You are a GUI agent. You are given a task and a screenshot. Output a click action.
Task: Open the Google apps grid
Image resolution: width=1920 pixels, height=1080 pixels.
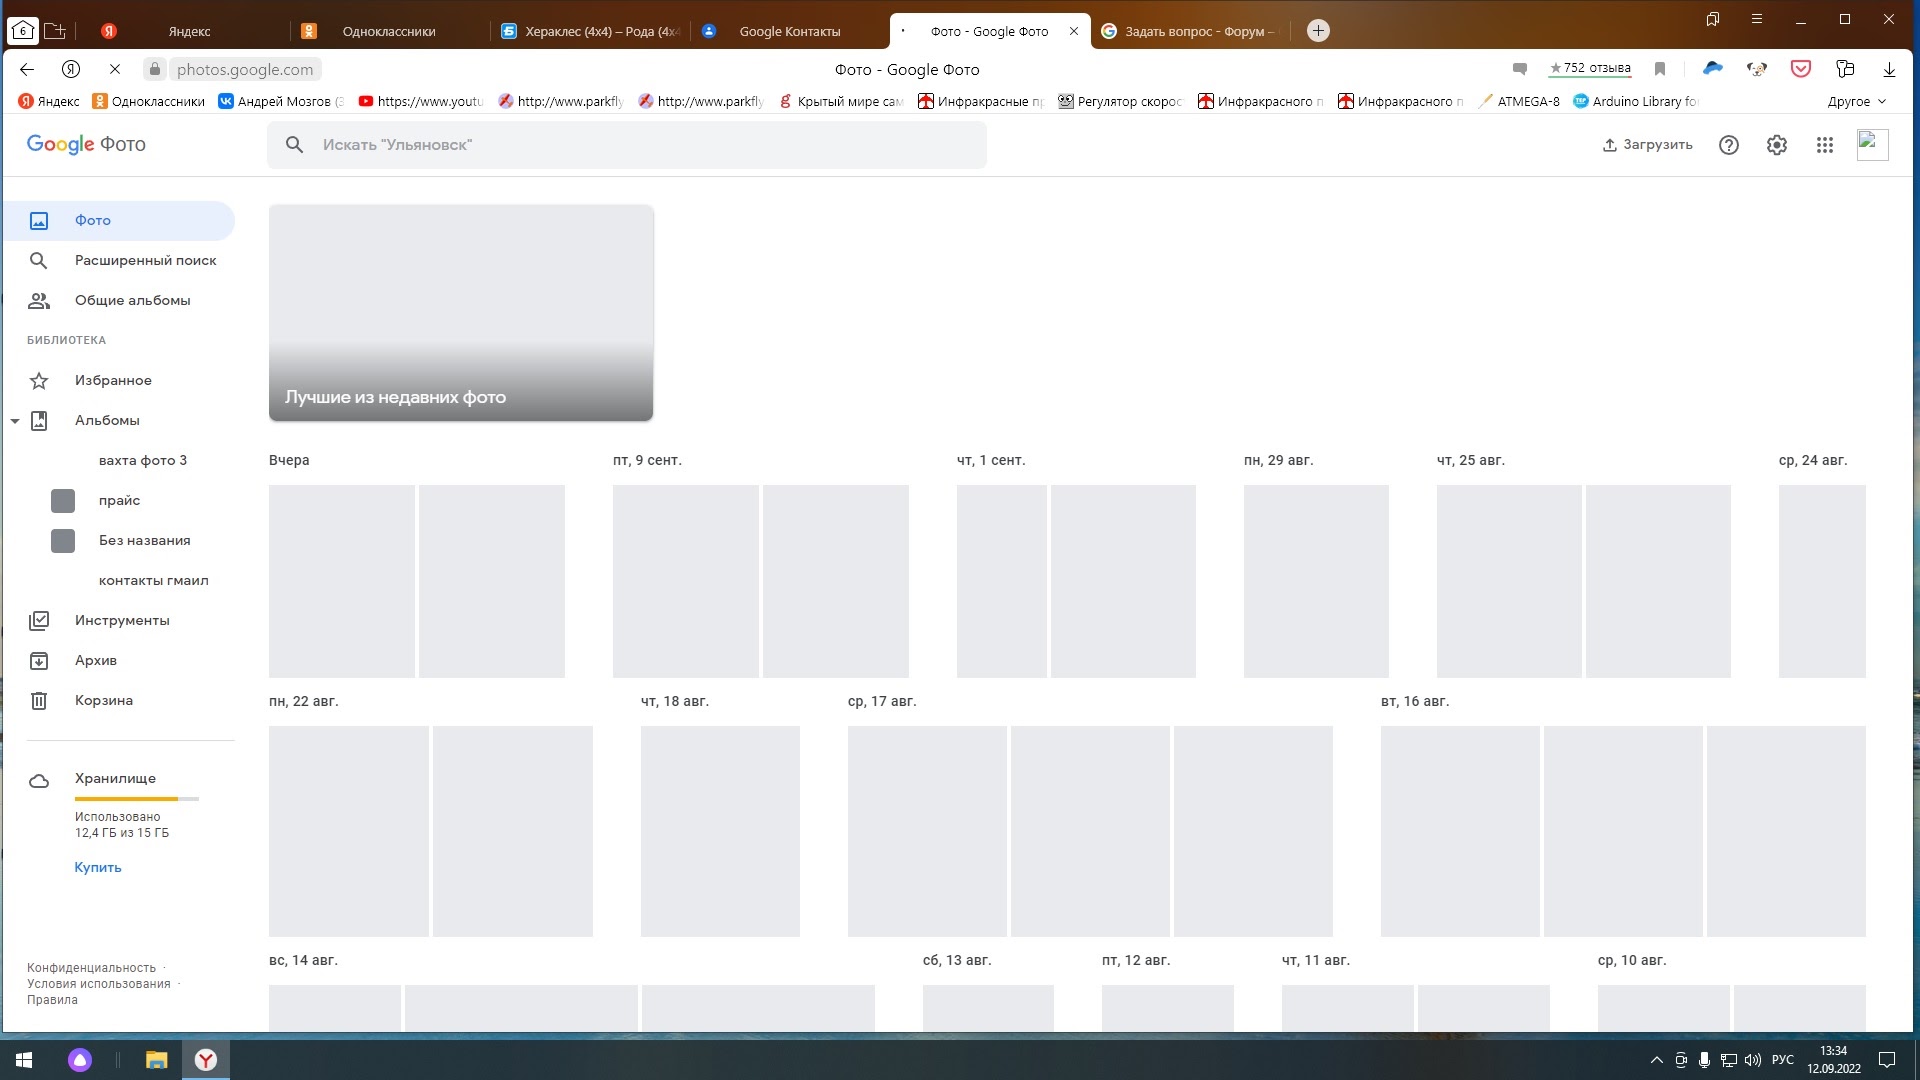1824,145
